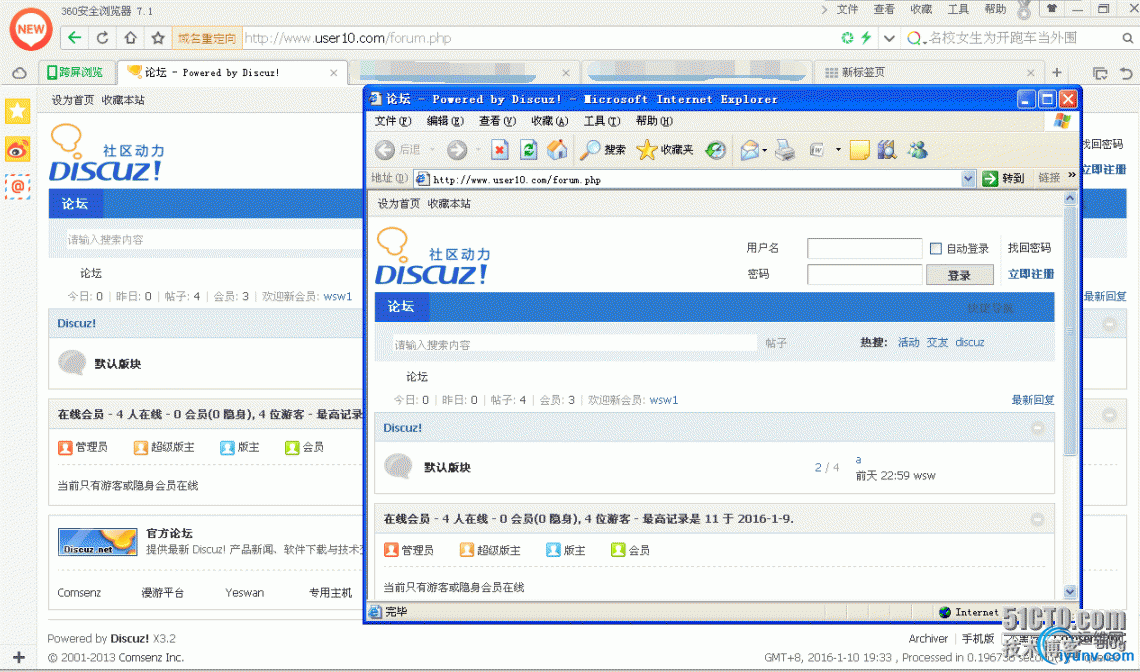This screenshot has width=1140, height=672.
Task: Expand the 360 menu overflow chevron
Action: pyautogui.click(x=824, y=9)
